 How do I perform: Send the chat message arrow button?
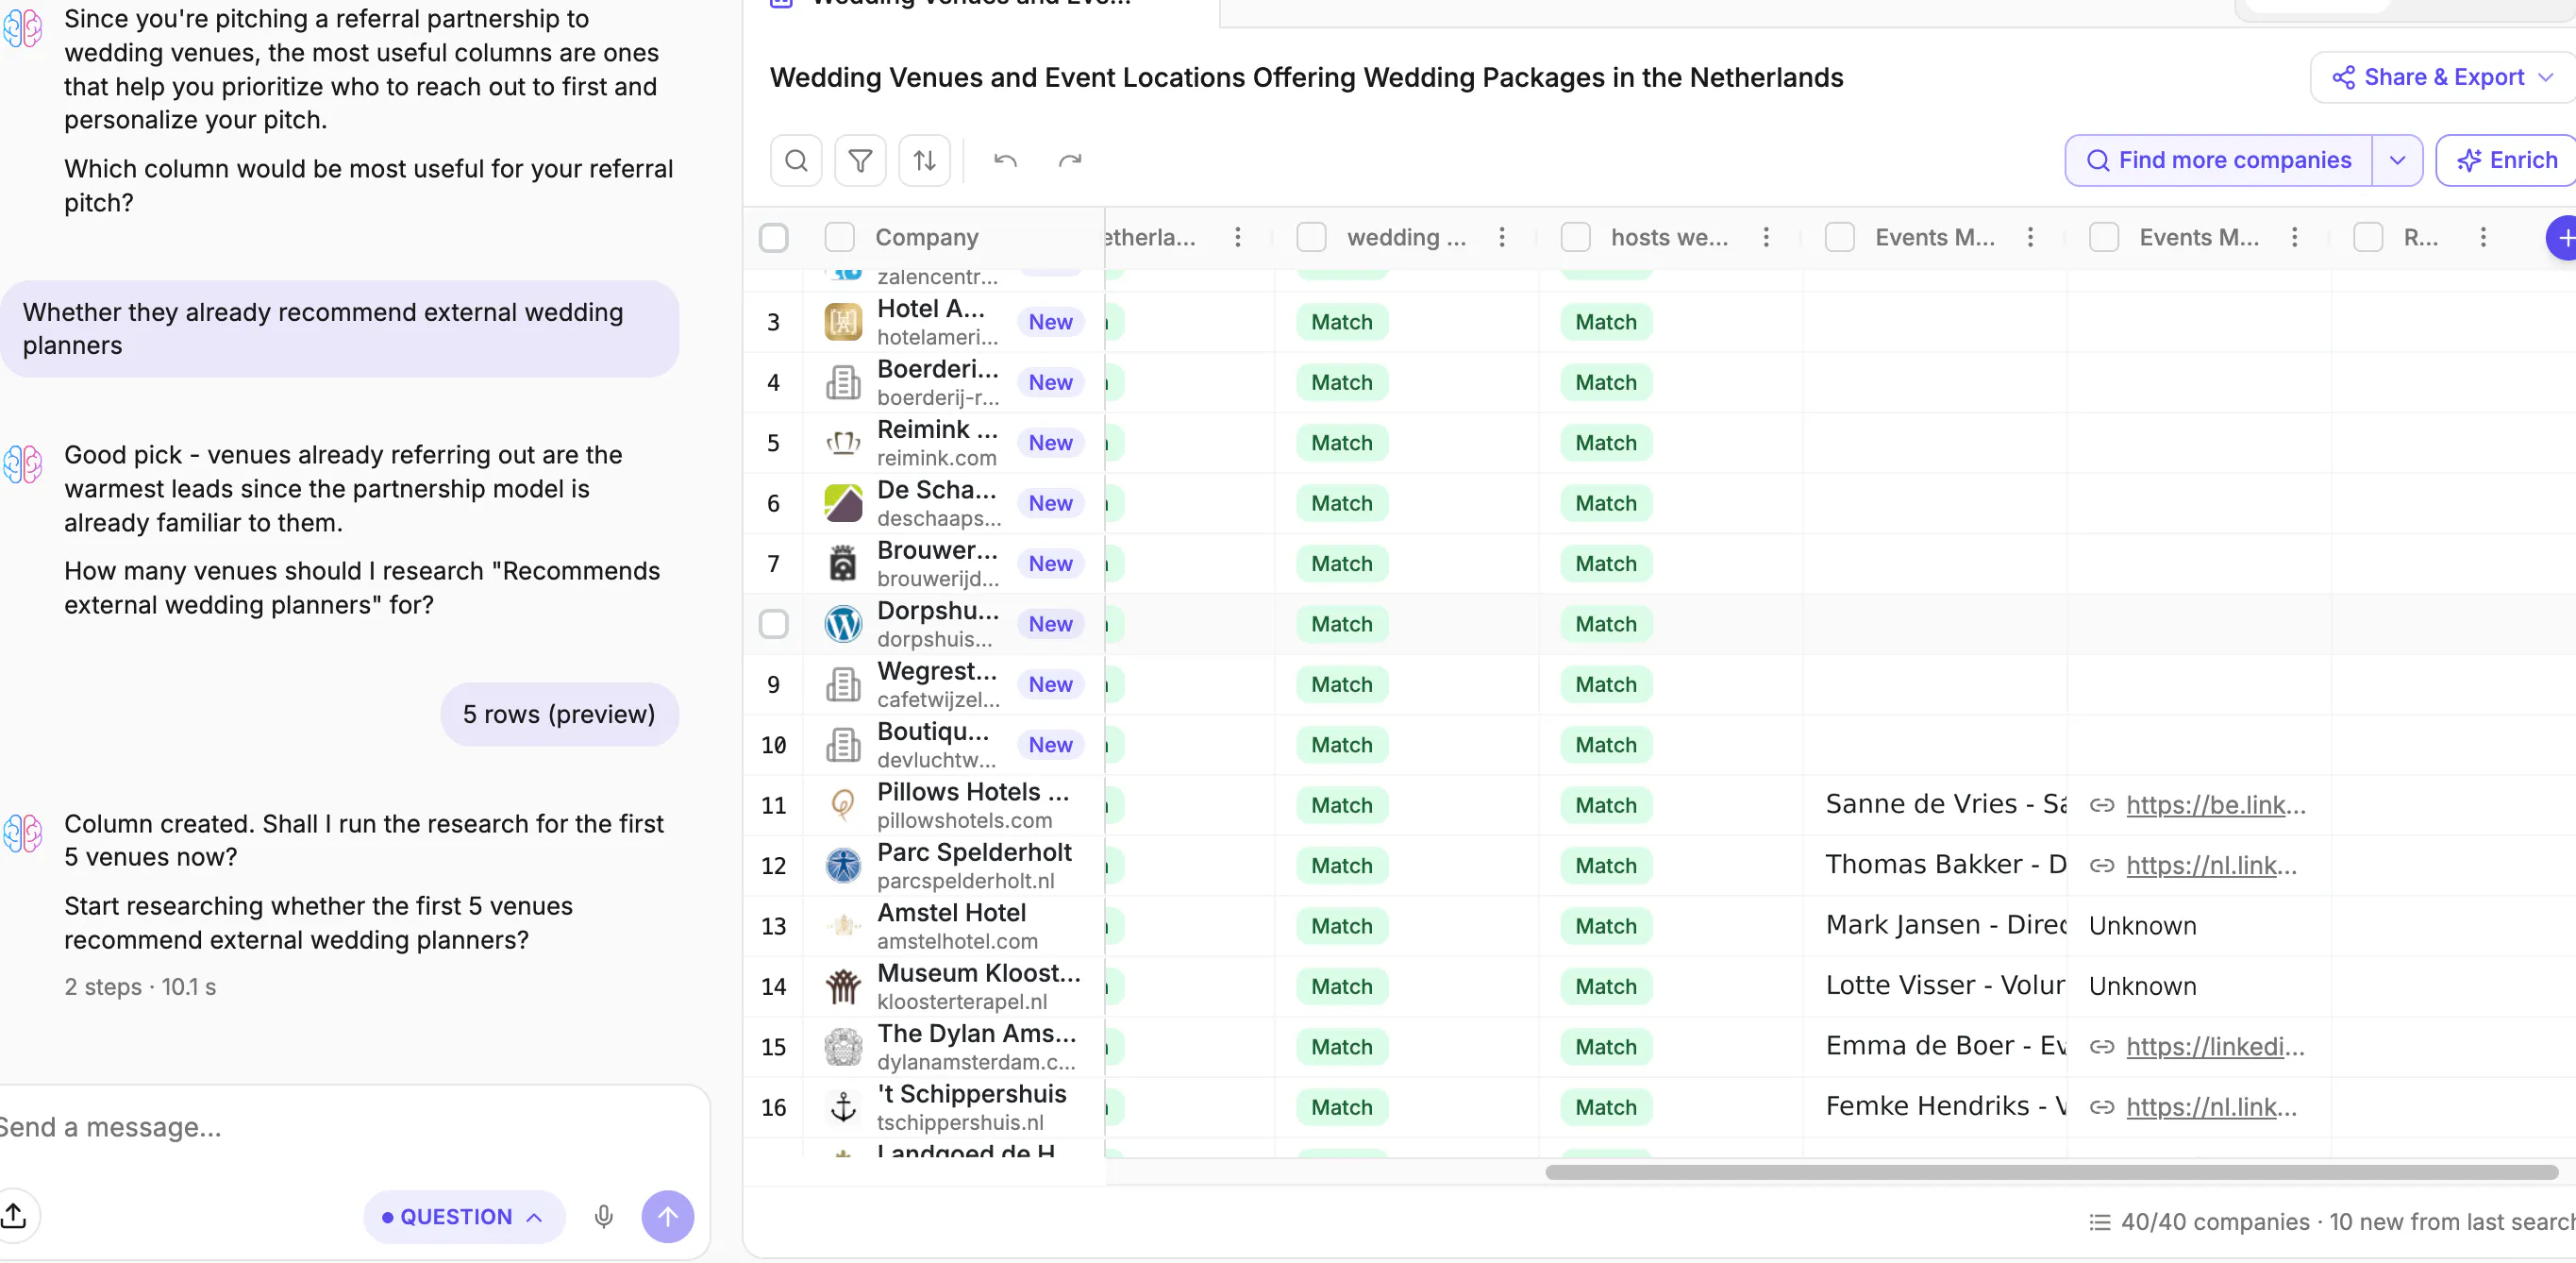[x=668, y=1216]
